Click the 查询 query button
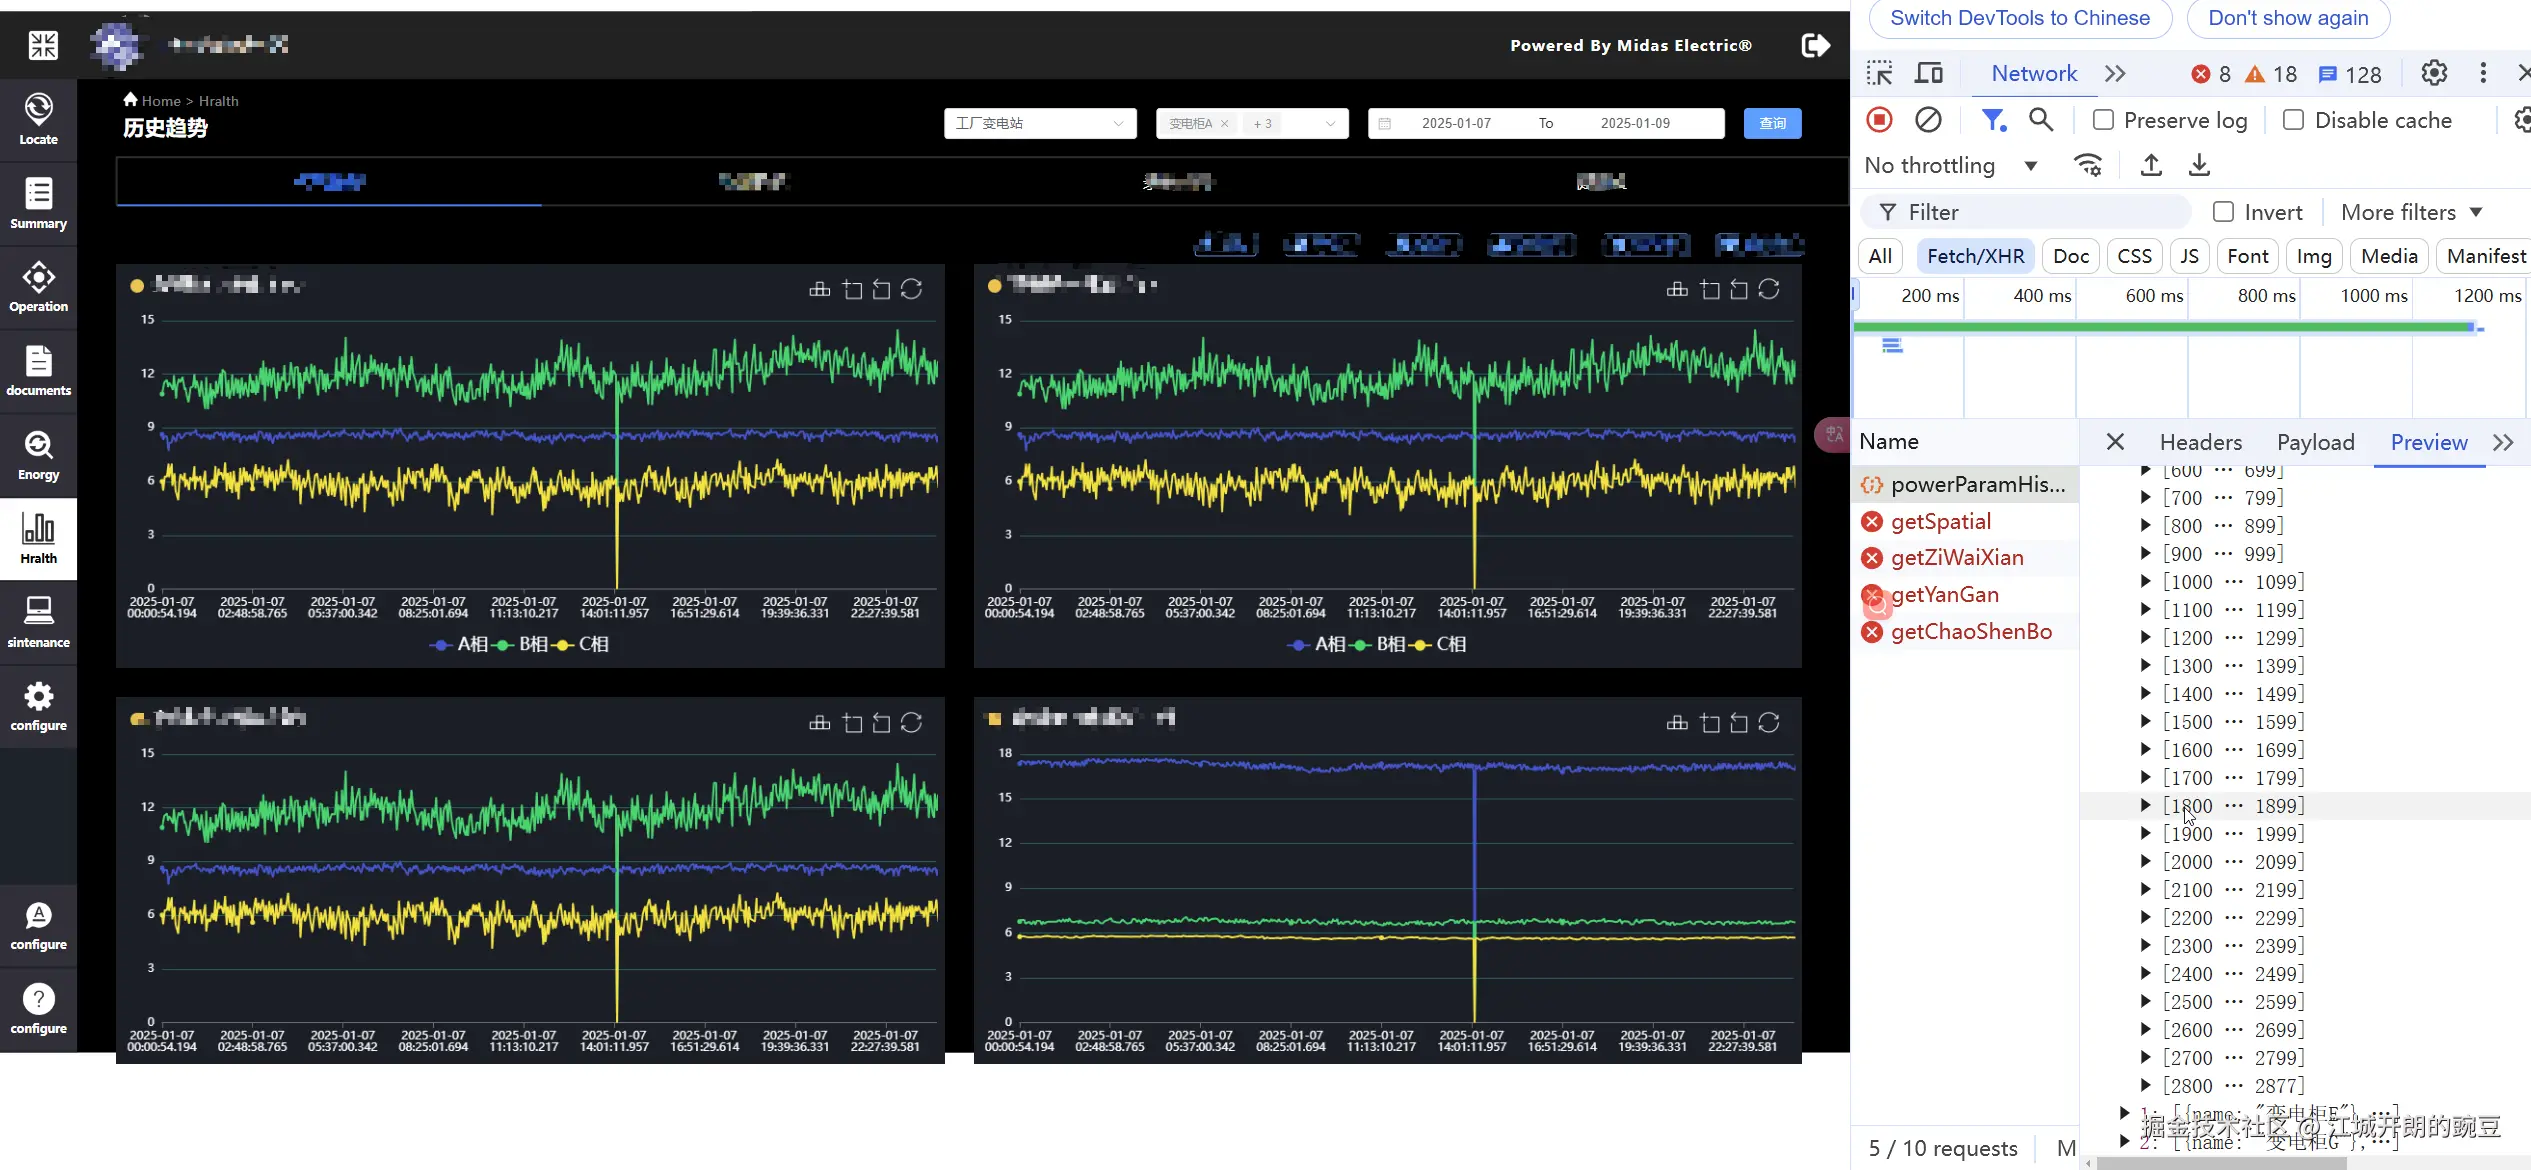 (x=1772, y=123)
